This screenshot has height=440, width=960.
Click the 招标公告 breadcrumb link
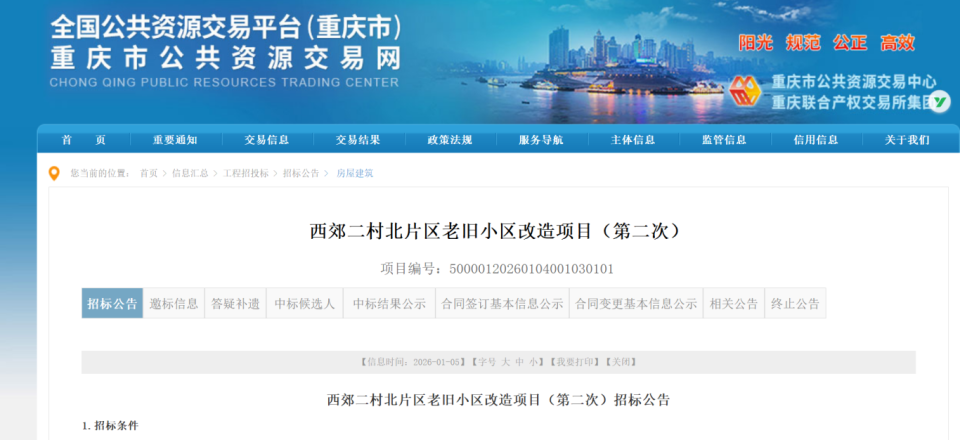click(301, 174)
